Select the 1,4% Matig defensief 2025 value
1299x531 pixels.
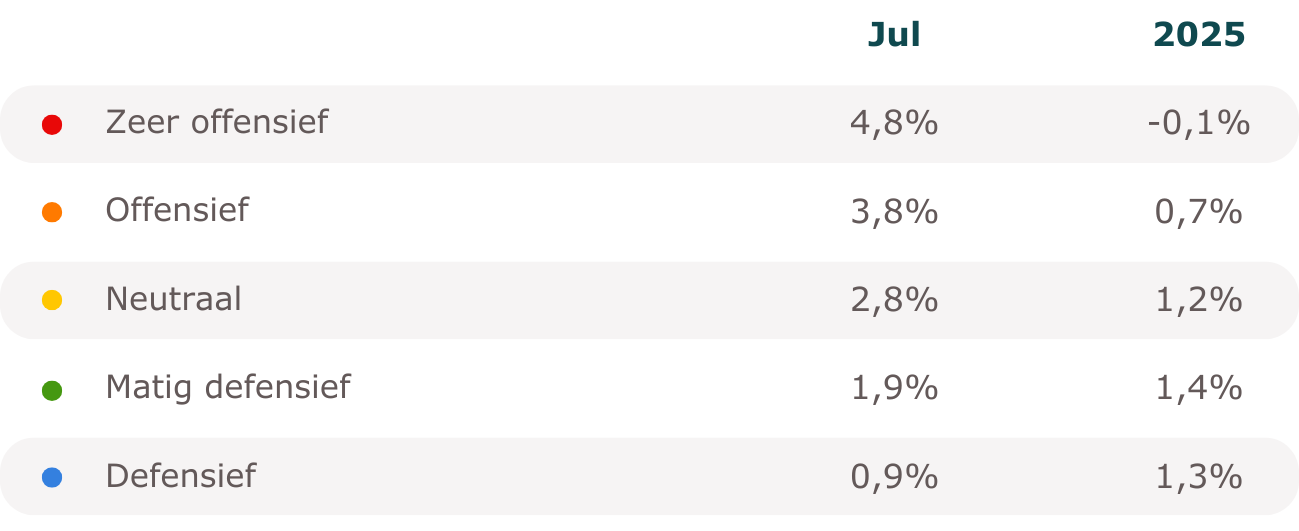(x=1199, y=387)
